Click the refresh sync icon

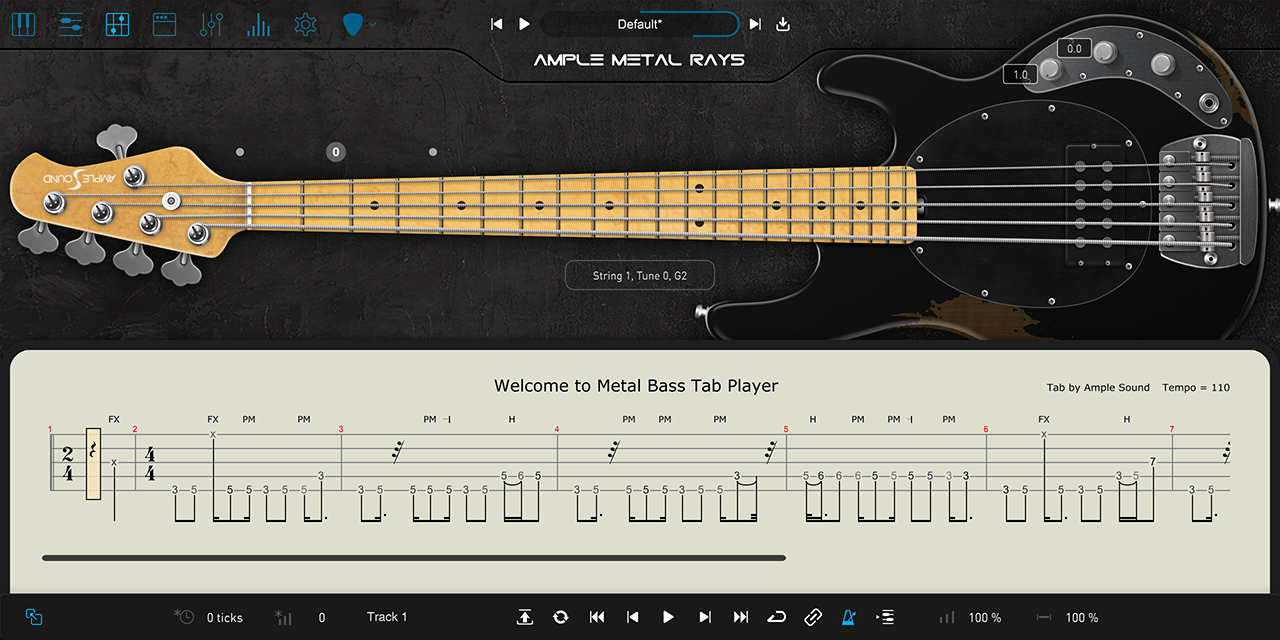[x=560, y=617]
